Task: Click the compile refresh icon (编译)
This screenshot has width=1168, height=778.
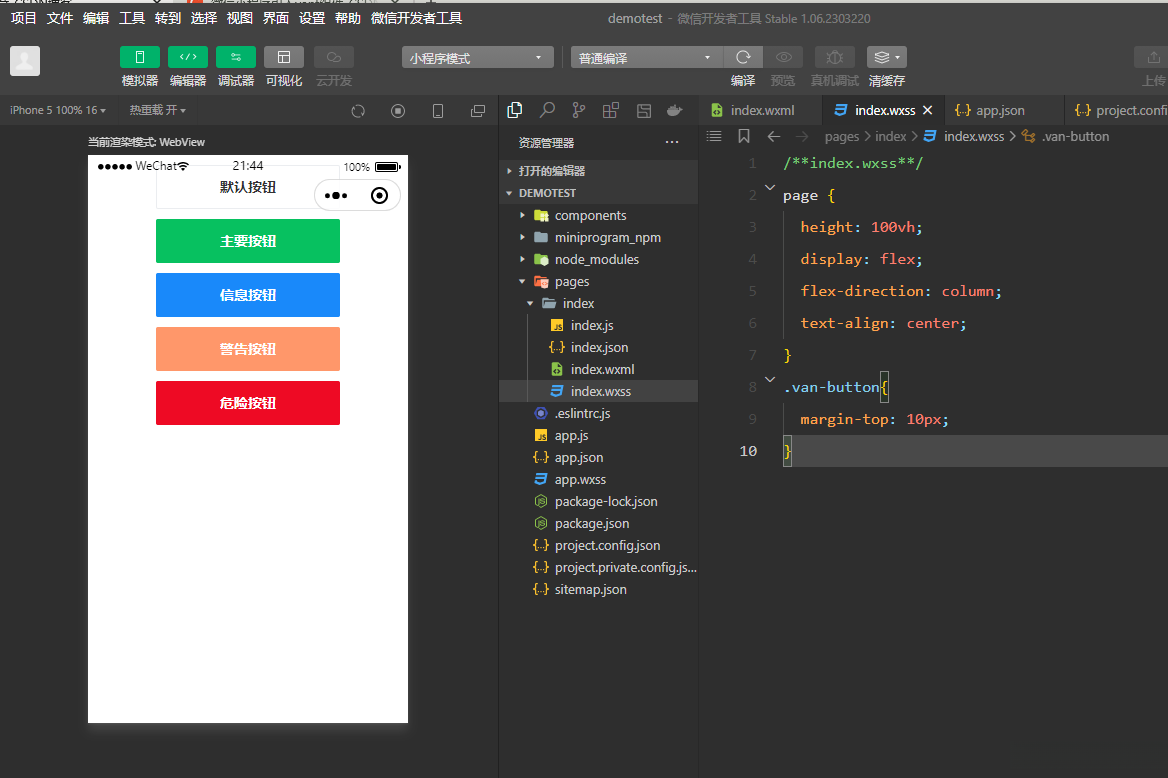Action: pyautogui.click(x=743, y=58)
